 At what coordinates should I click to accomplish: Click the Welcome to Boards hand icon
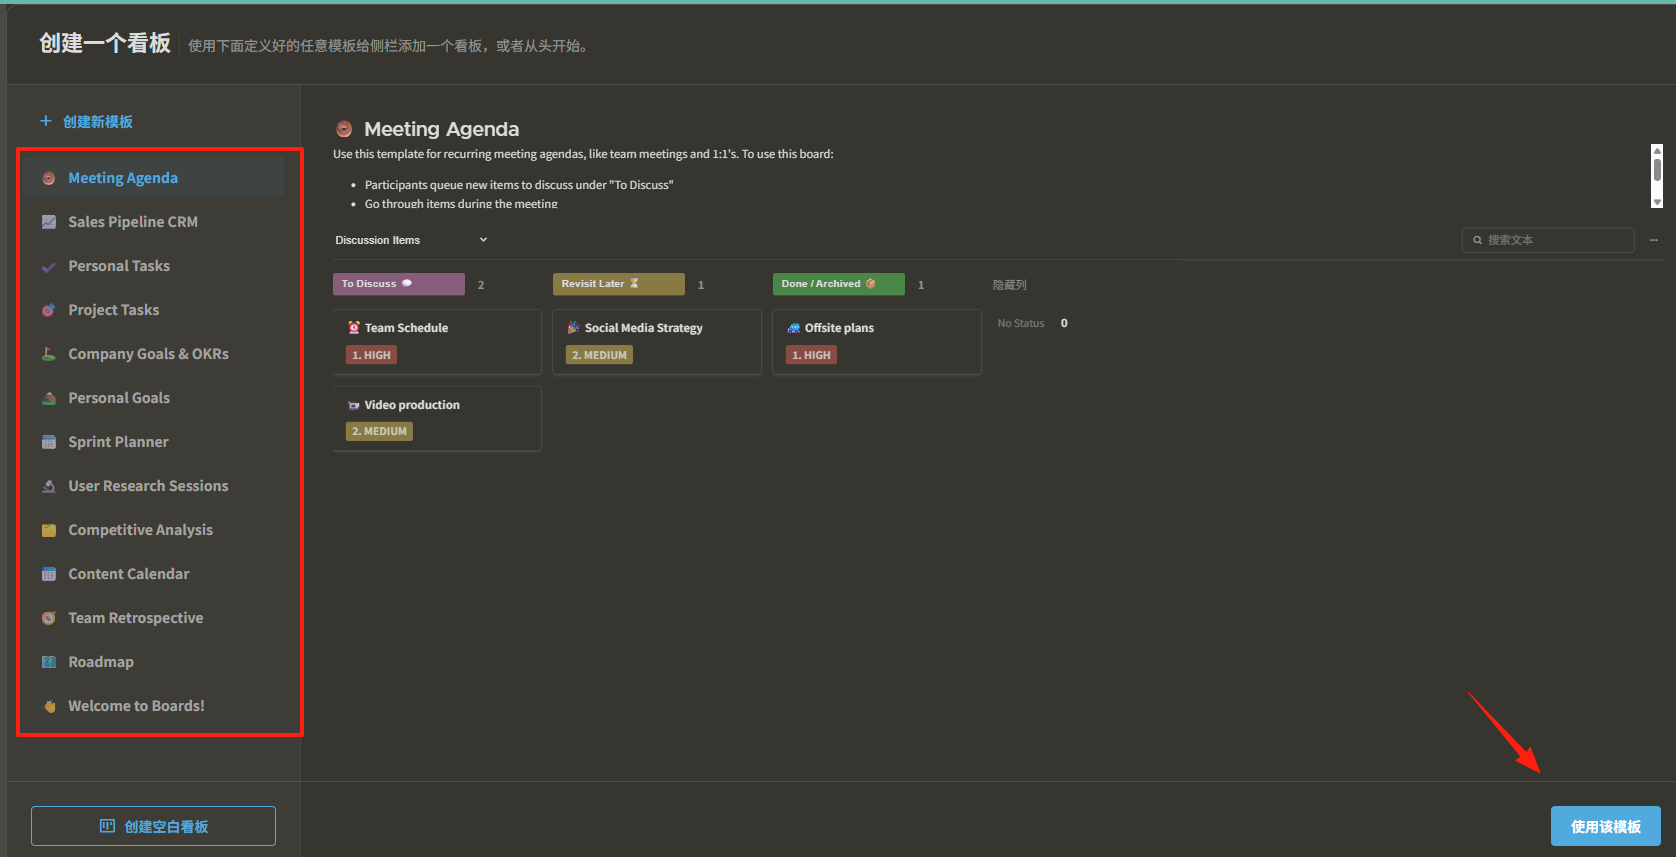pyautogui.click(x=48, y=706)
